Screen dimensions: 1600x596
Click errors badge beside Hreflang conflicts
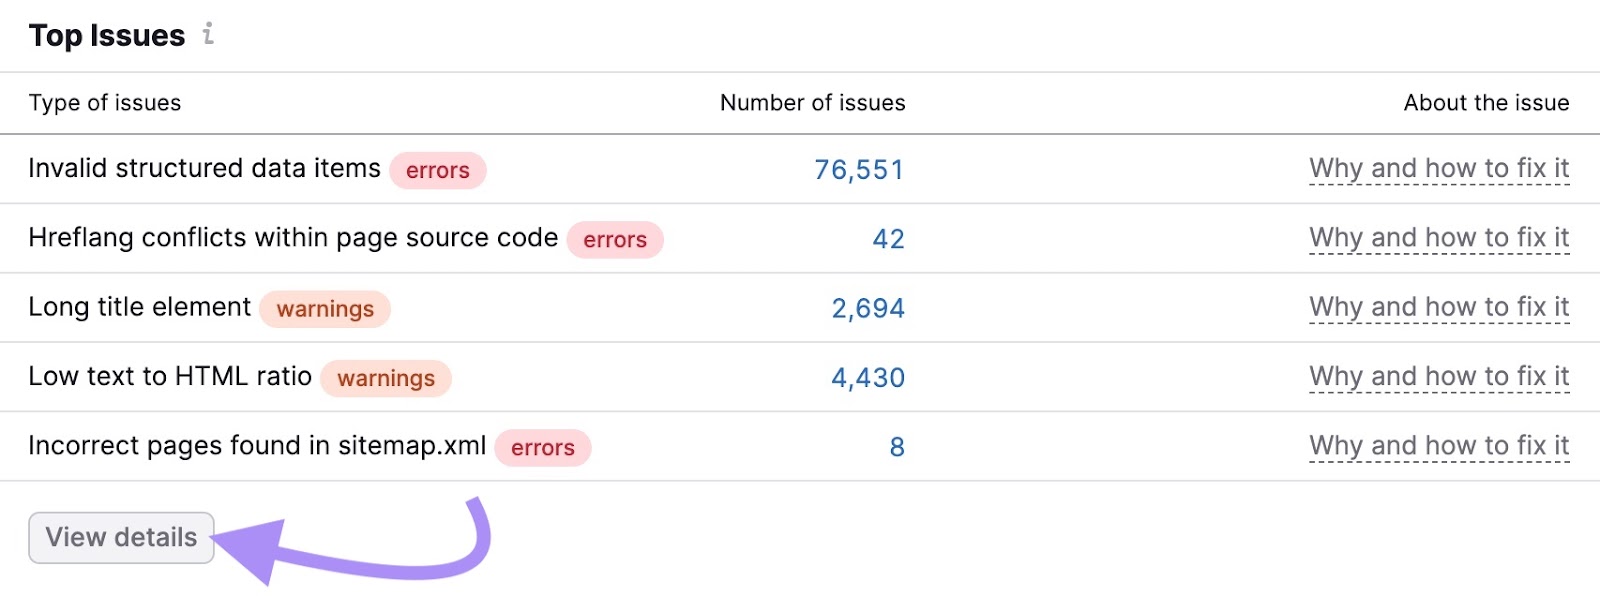(x=615, y=240)
